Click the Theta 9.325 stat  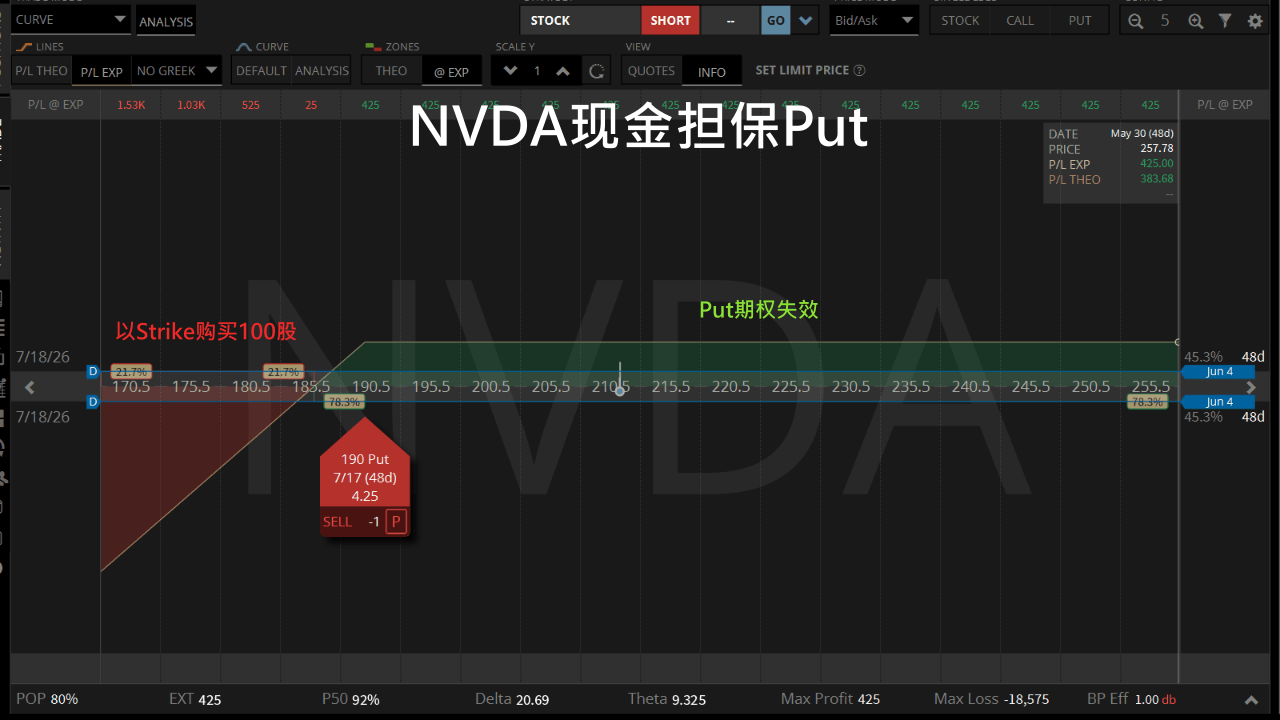click(x=667, y=699)
